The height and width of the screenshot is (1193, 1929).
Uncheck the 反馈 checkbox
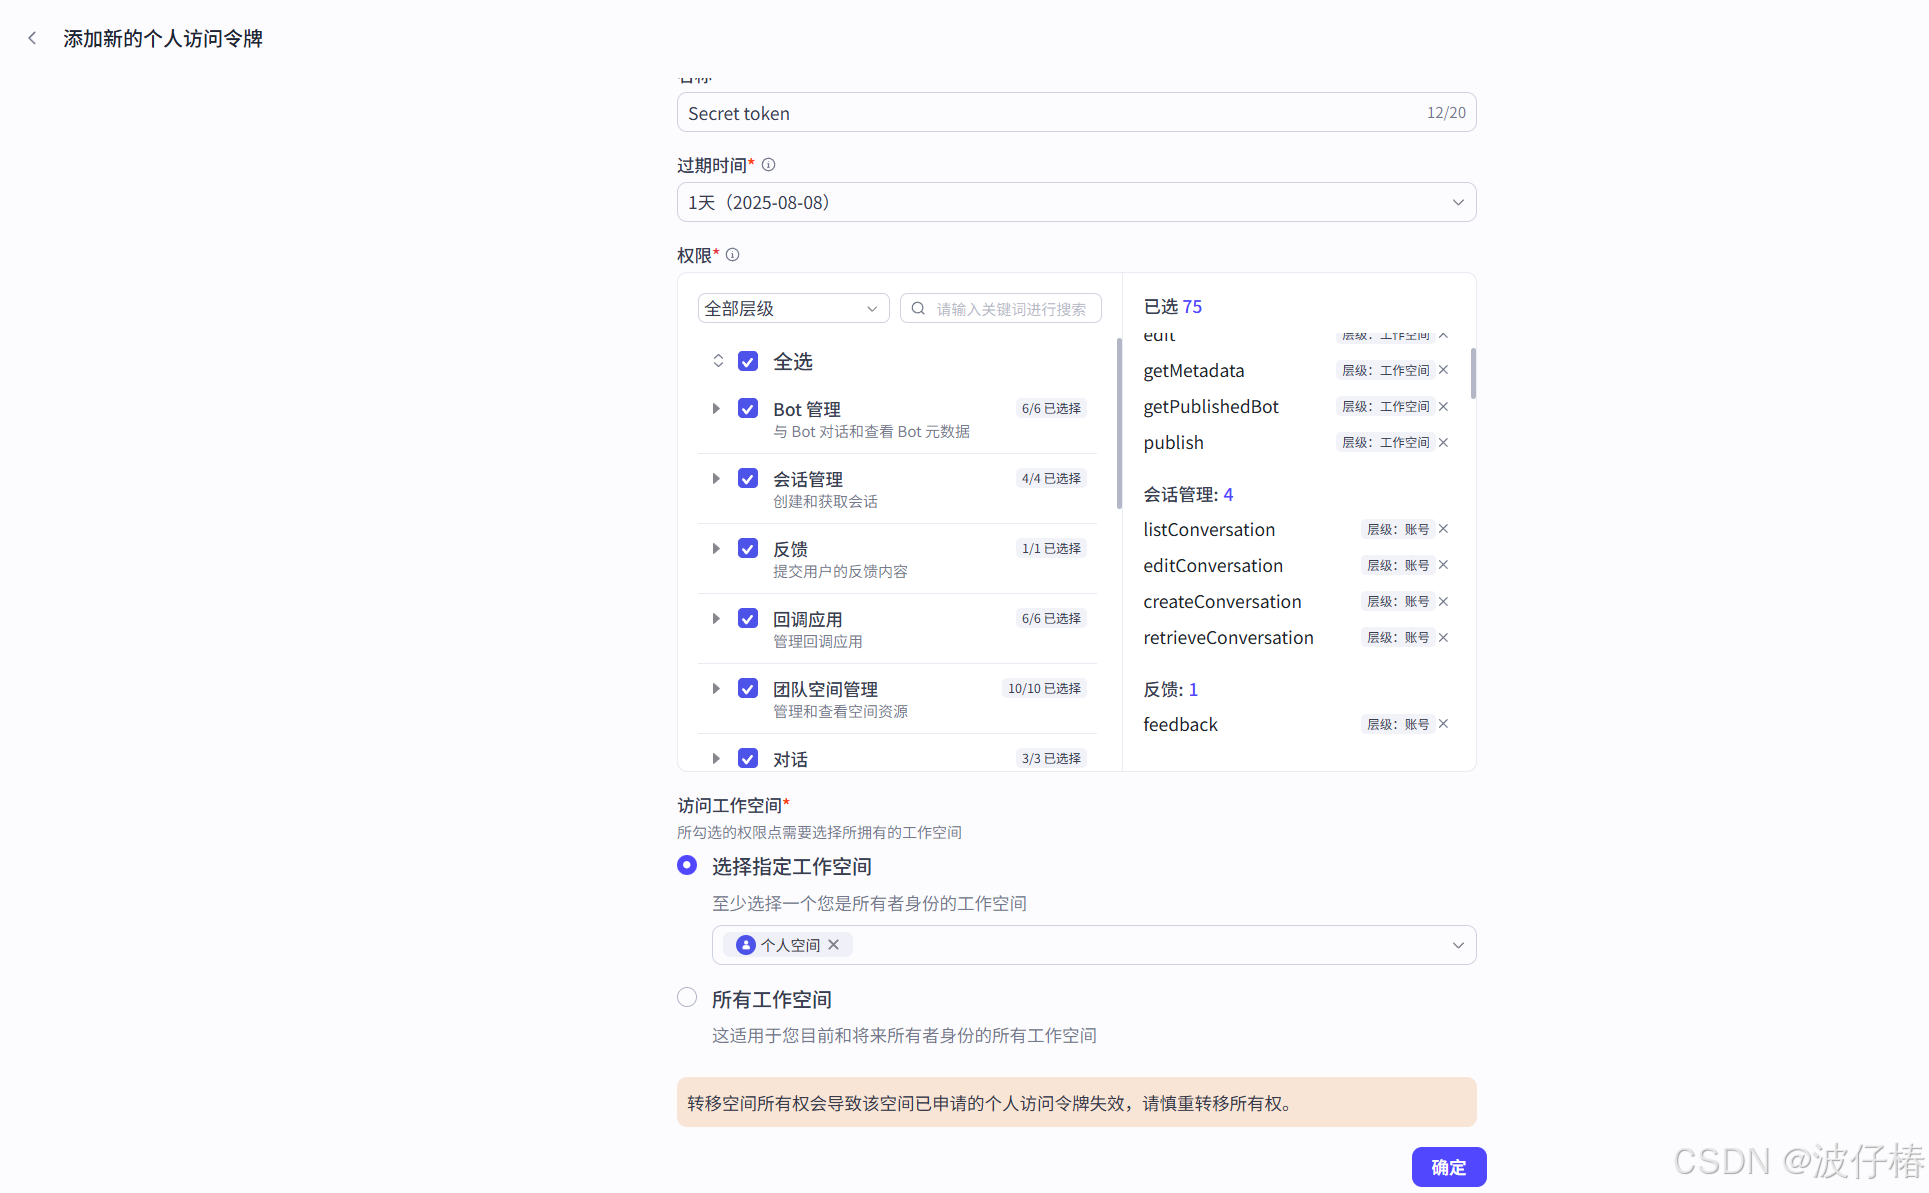coord(747,548)
